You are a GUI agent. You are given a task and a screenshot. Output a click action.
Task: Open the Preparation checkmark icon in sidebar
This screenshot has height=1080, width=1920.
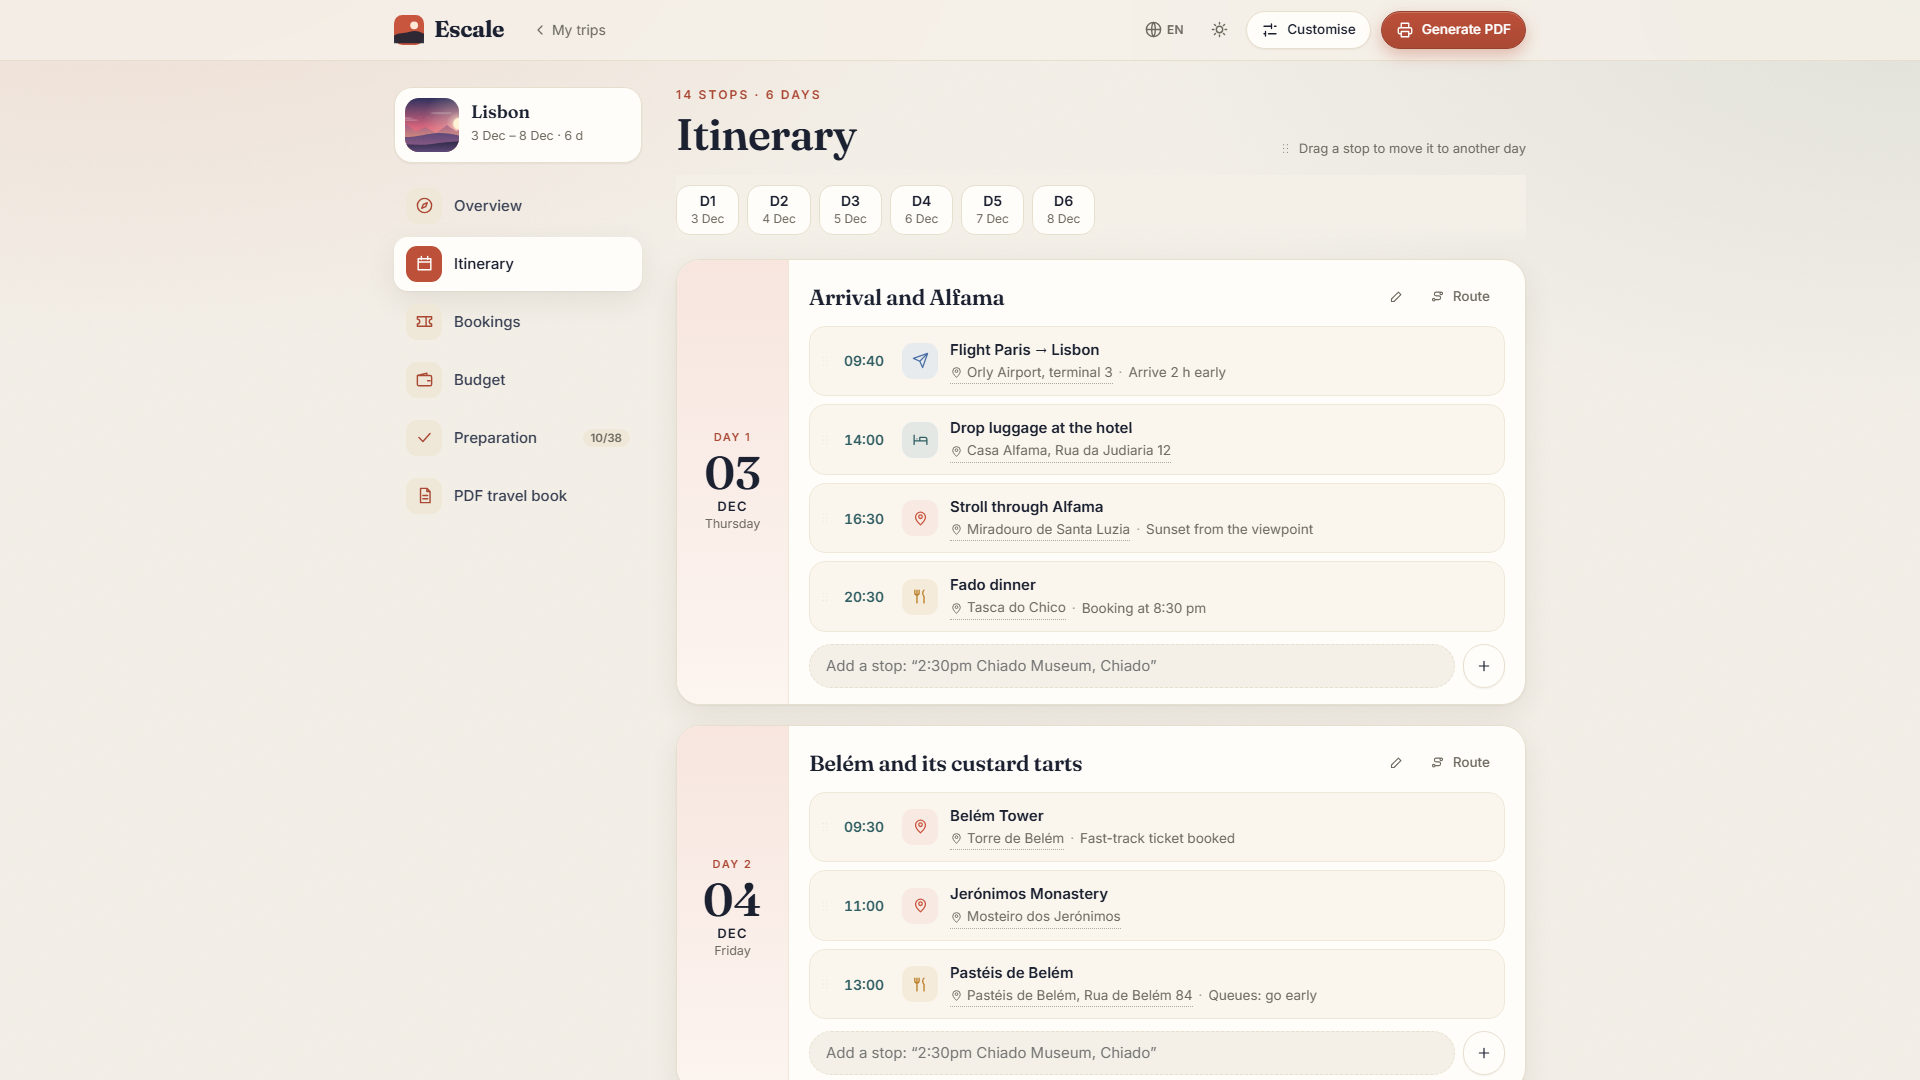tap(424, 438)
